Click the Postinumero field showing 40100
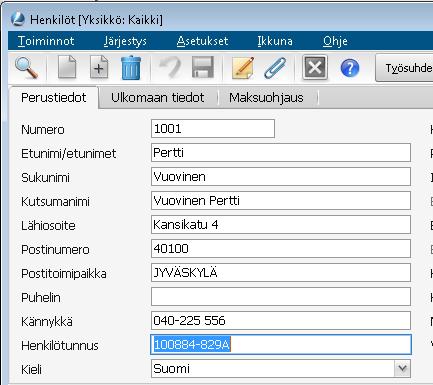Image resolution: width=433 pixels, height=385 pixels. point(281,249)
